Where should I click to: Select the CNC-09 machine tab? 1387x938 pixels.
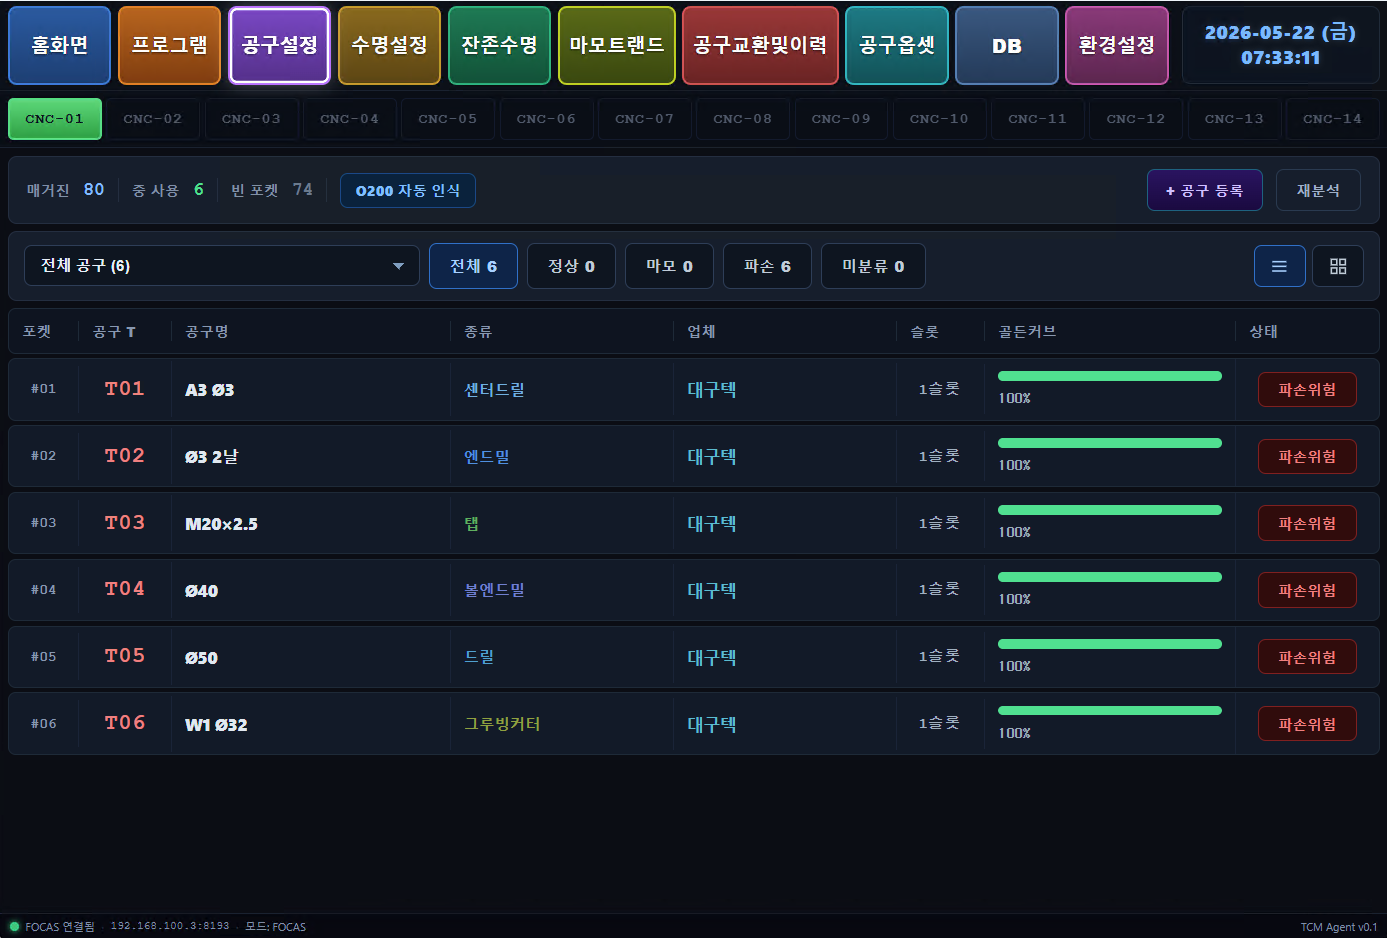pos(841,119)
